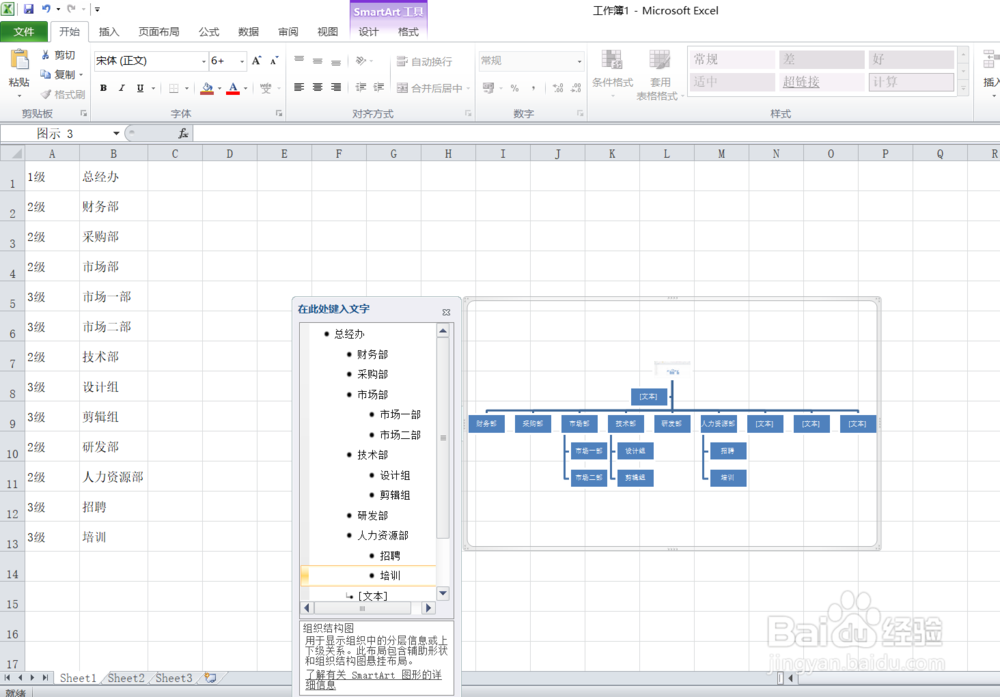This screenshot has width=1000, height=697.
Task: Click the middle vertical align icon
Action: click(318, 61)
